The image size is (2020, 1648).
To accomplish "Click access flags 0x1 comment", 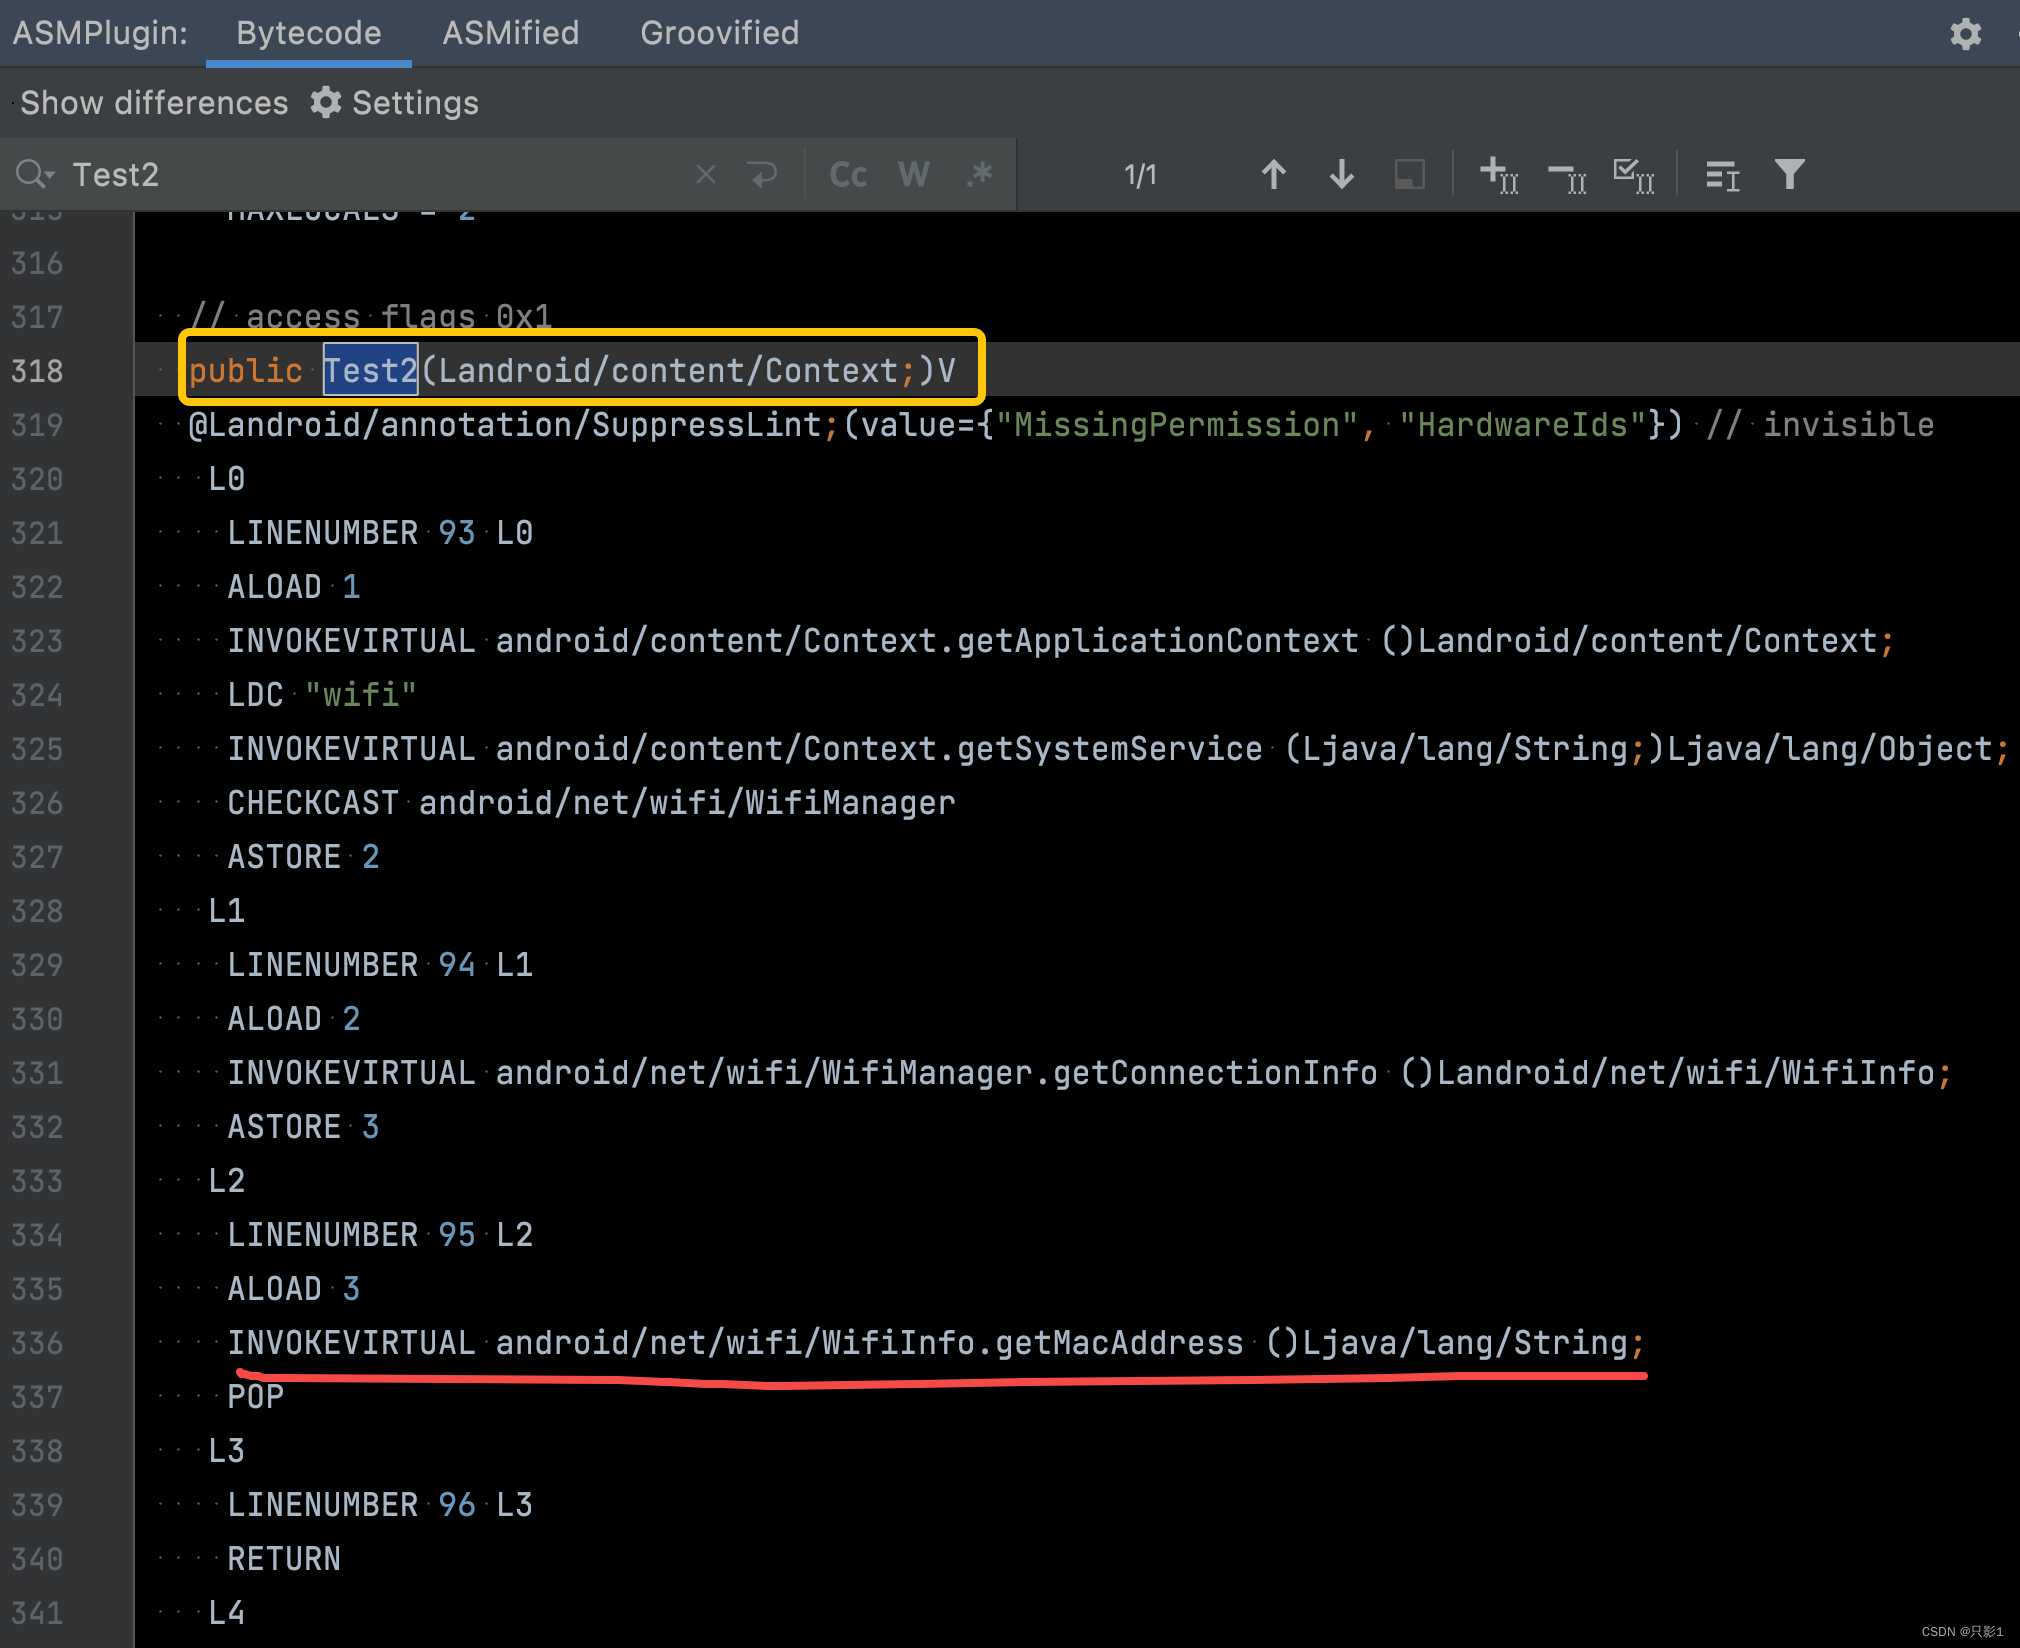I will 370,316.
